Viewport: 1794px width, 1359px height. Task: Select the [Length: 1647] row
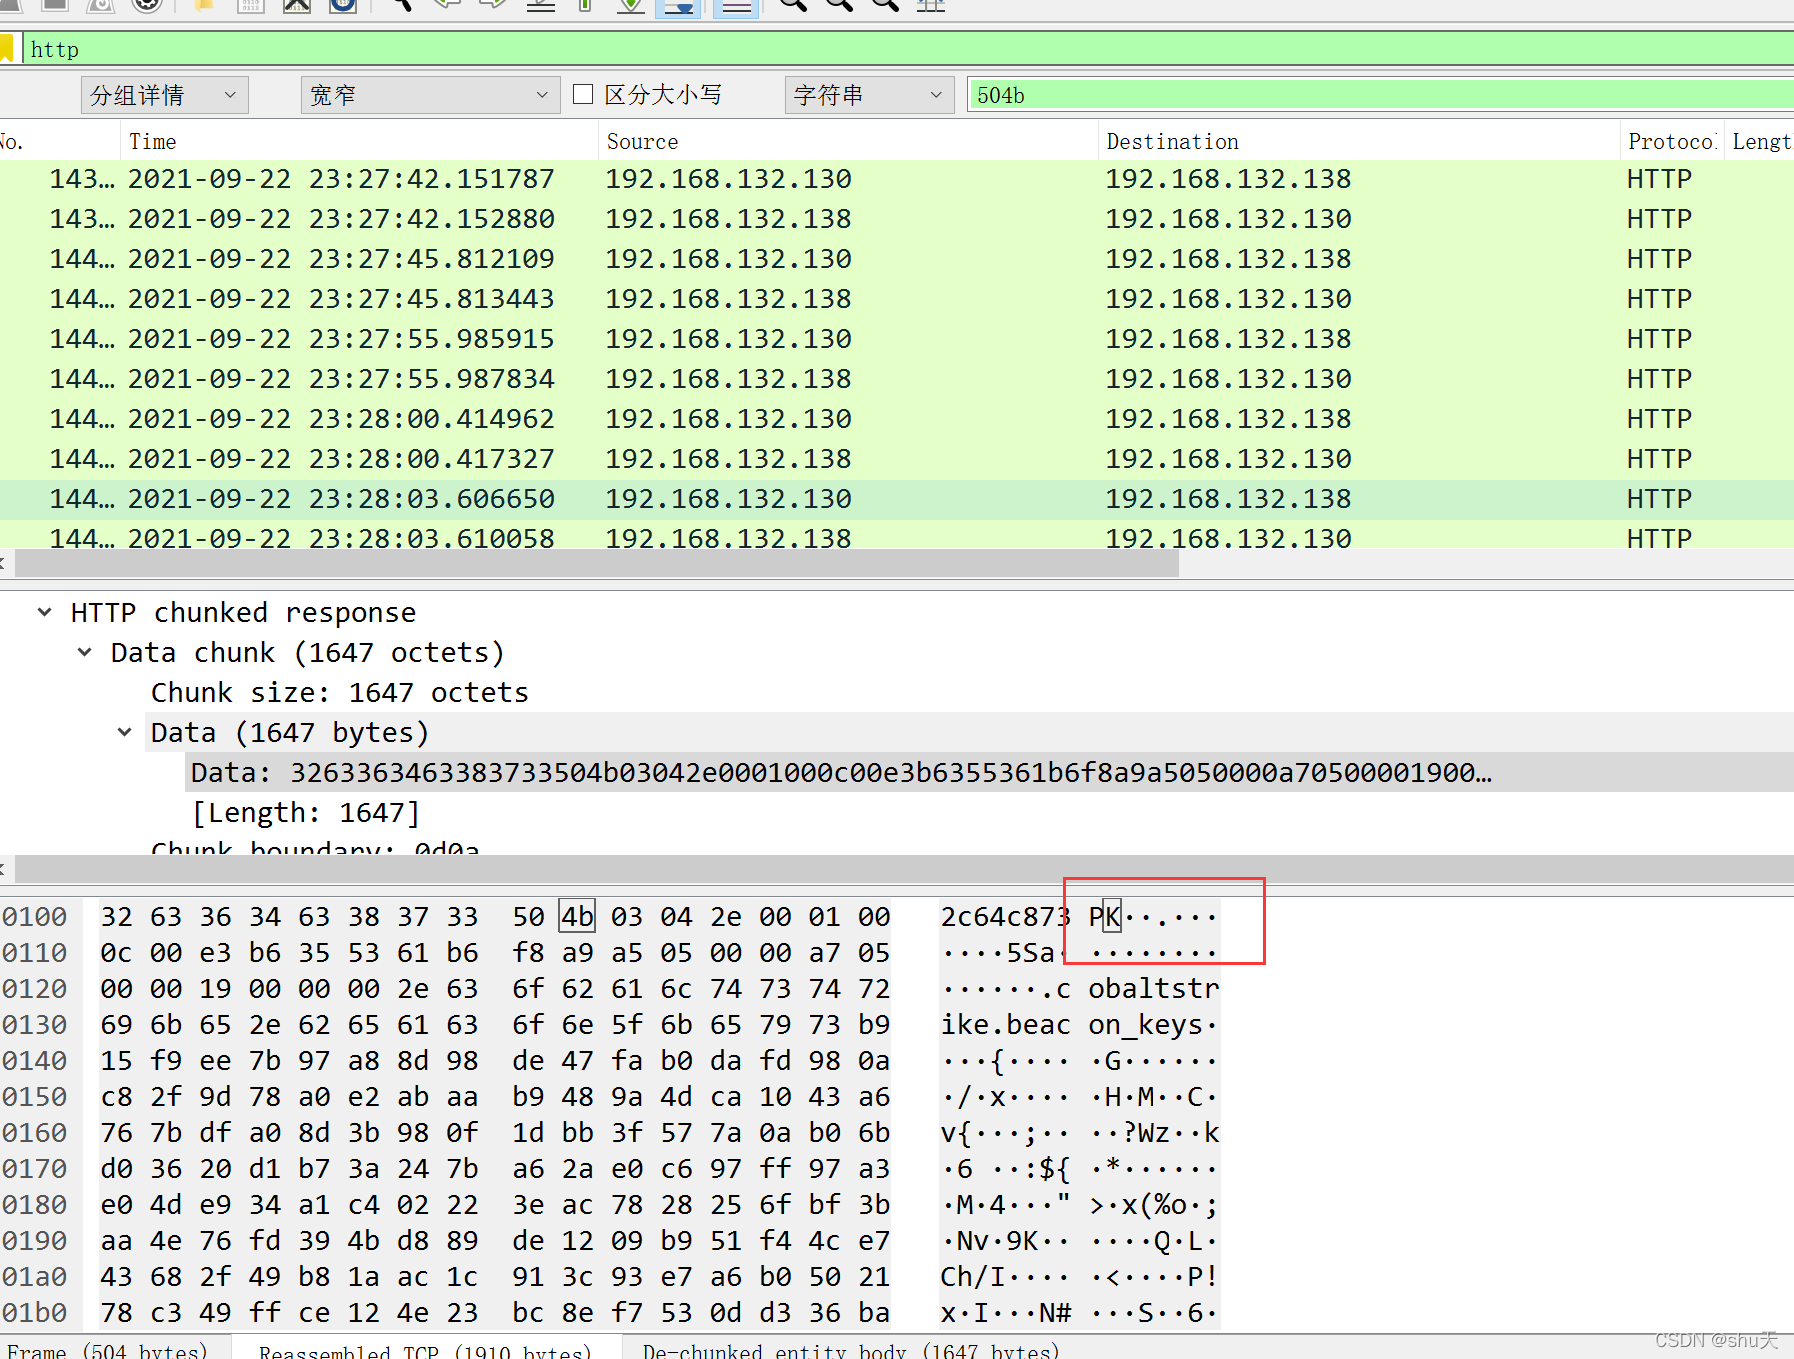[305, 812]
